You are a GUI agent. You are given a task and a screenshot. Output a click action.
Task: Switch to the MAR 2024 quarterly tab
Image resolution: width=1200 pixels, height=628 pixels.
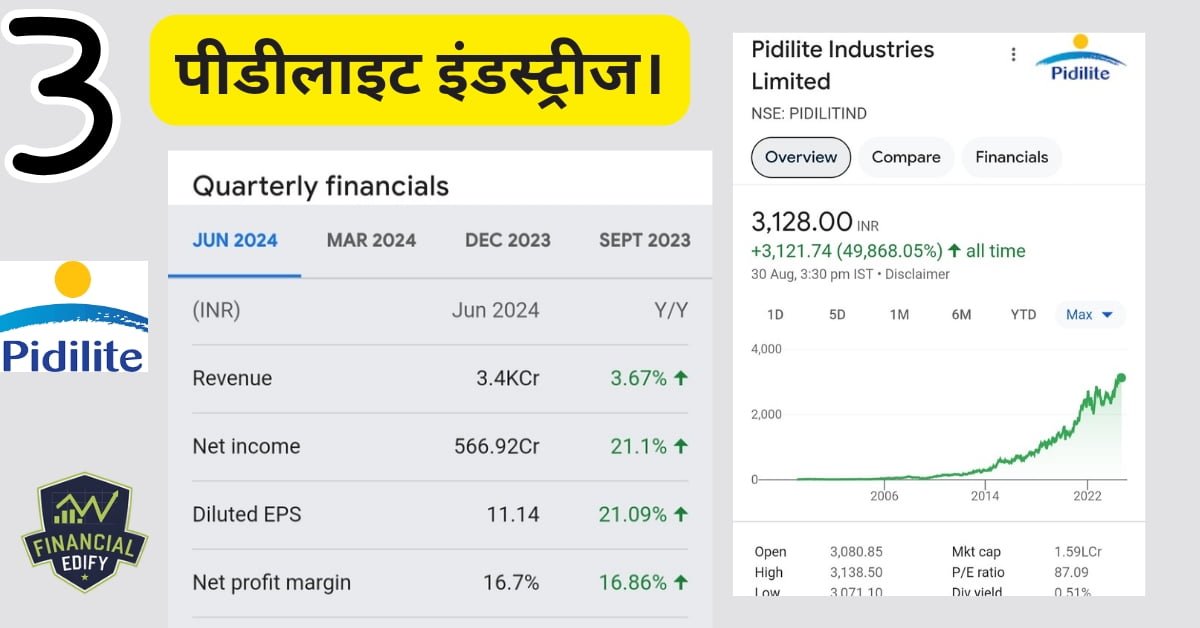371,240
